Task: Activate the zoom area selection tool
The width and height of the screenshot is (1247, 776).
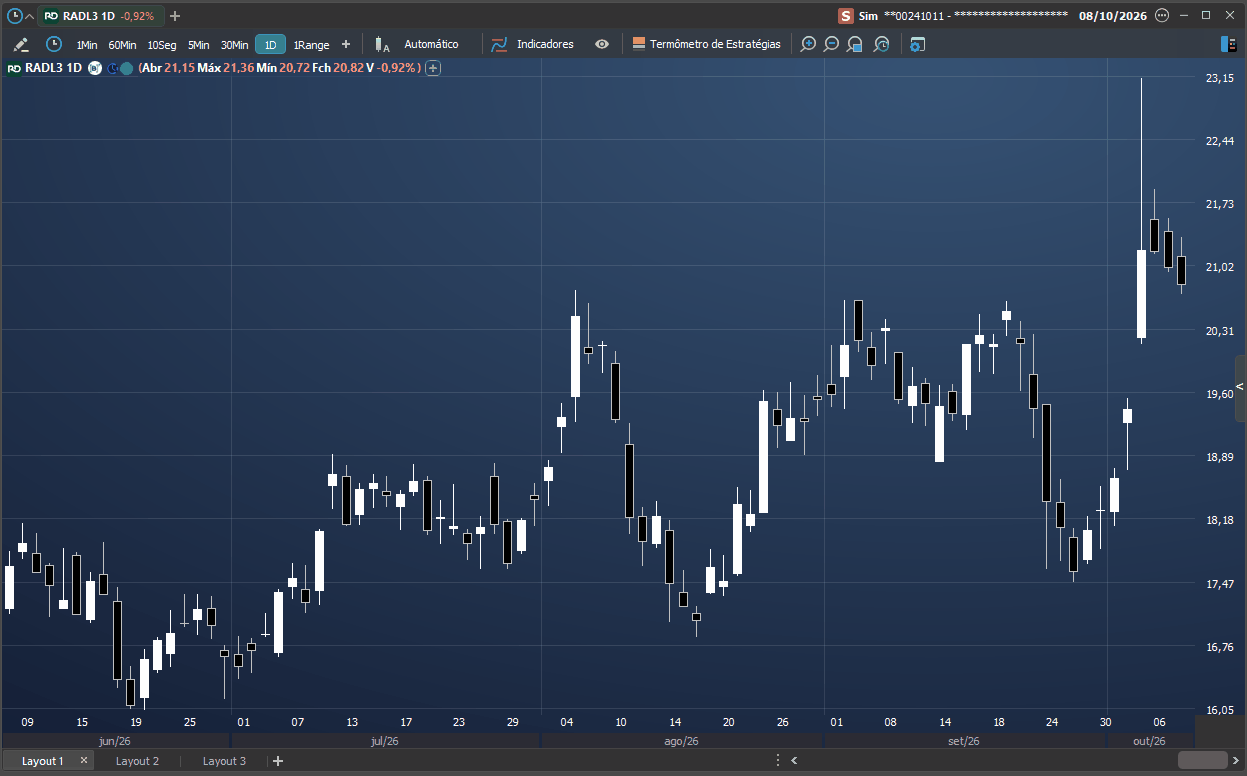Action: 855,44
